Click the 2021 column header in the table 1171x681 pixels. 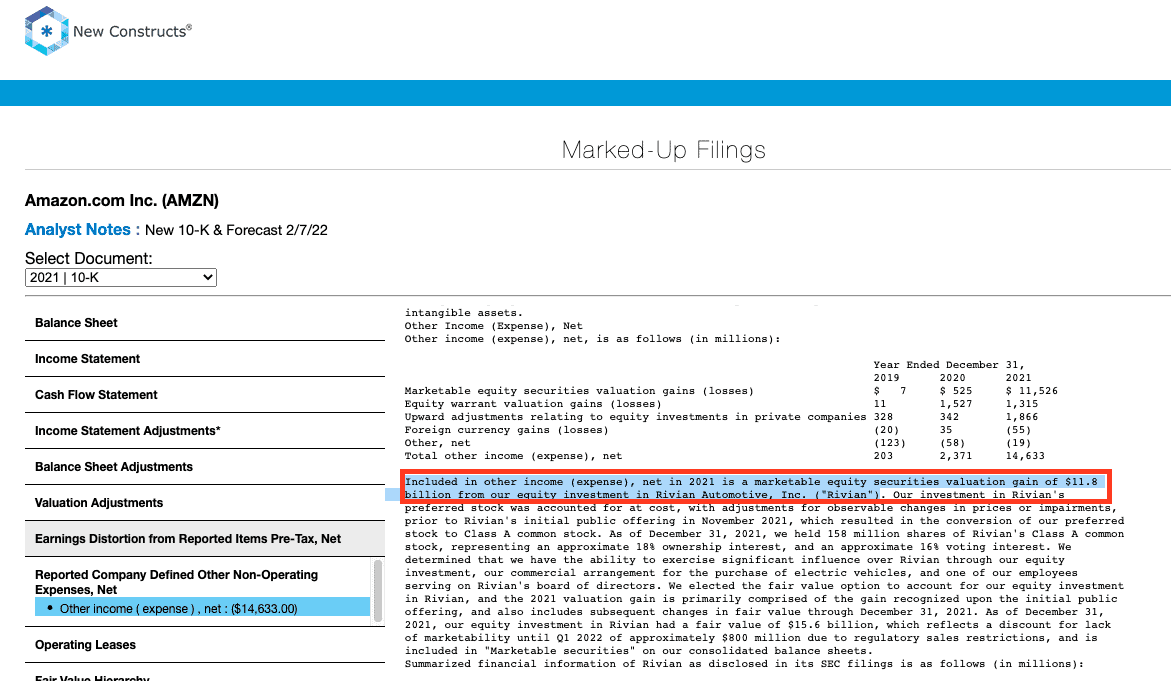click(x=1018, y=378)
